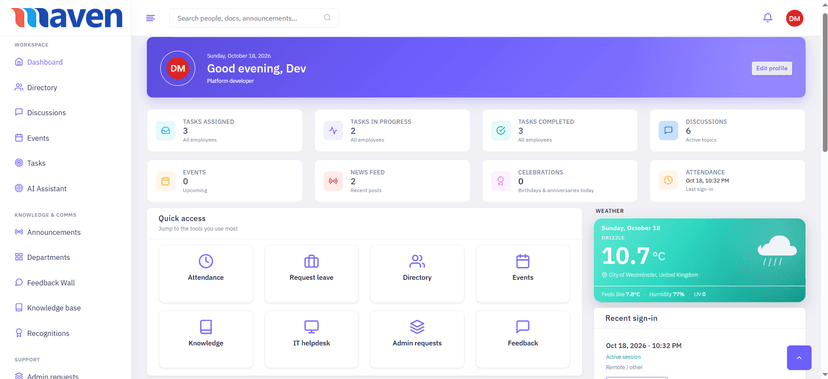Click the Recognitions award icon in sidebar
Image resolution: width=828 pixels, height=379 pixels.
tap(19, 333)
